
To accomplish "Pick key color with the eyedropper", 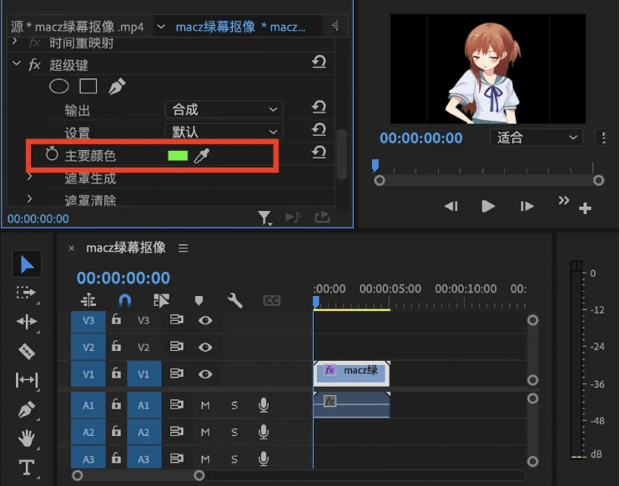I will (201, 156).
